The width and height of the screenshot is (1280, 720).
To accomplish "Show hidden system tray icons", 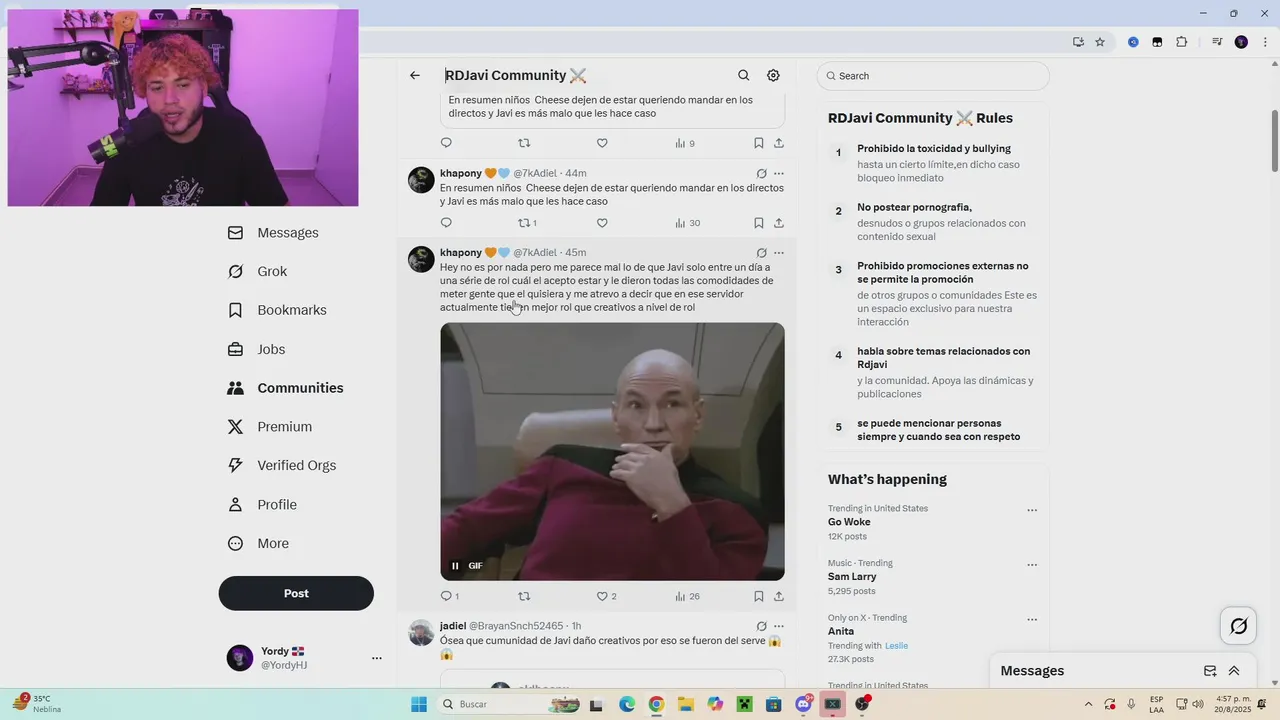I will click(x=1089, y=704).
